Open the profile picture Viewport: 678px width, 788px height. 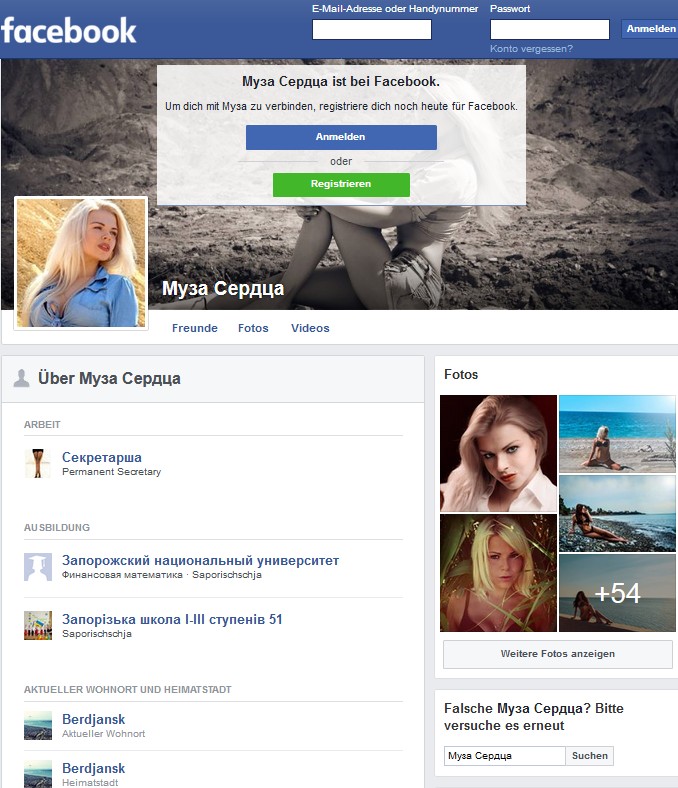tap(81, 263)
